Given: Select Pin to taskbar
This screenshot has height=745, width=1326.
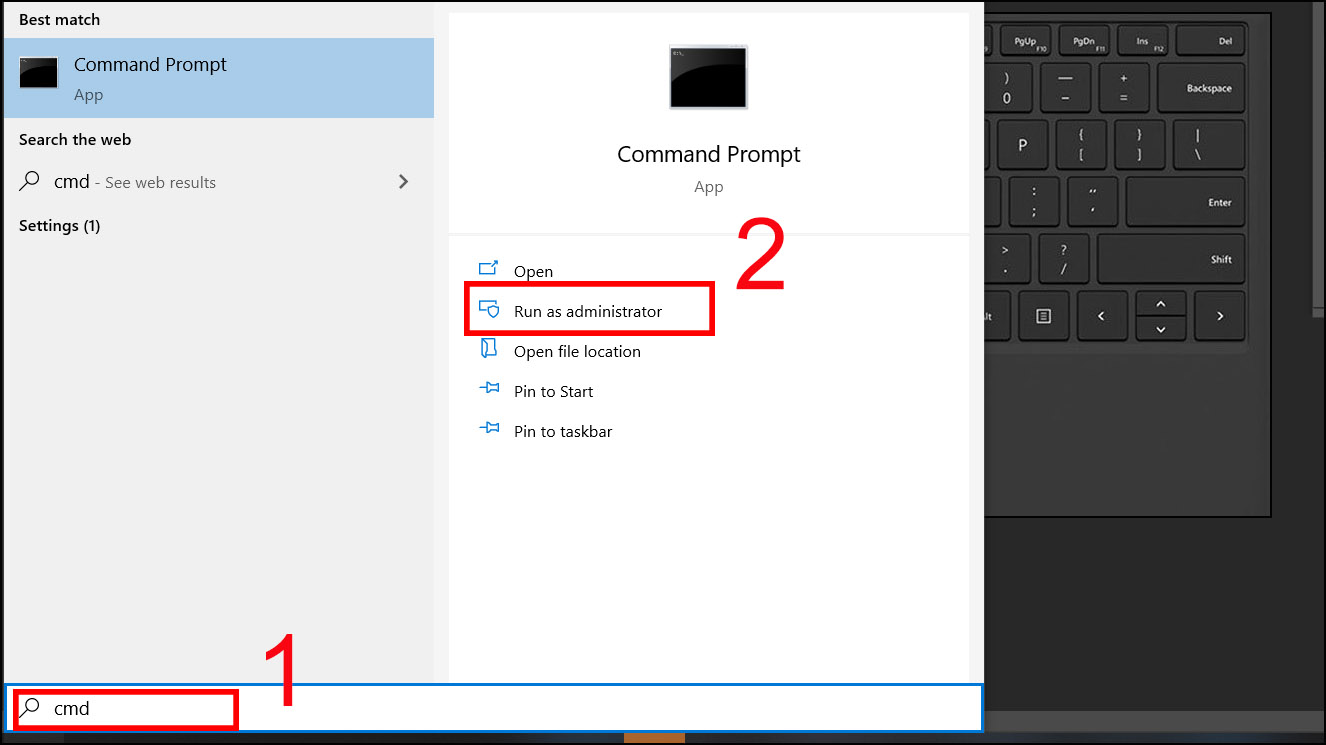Looking at the screenshot, I should point(563,431).
